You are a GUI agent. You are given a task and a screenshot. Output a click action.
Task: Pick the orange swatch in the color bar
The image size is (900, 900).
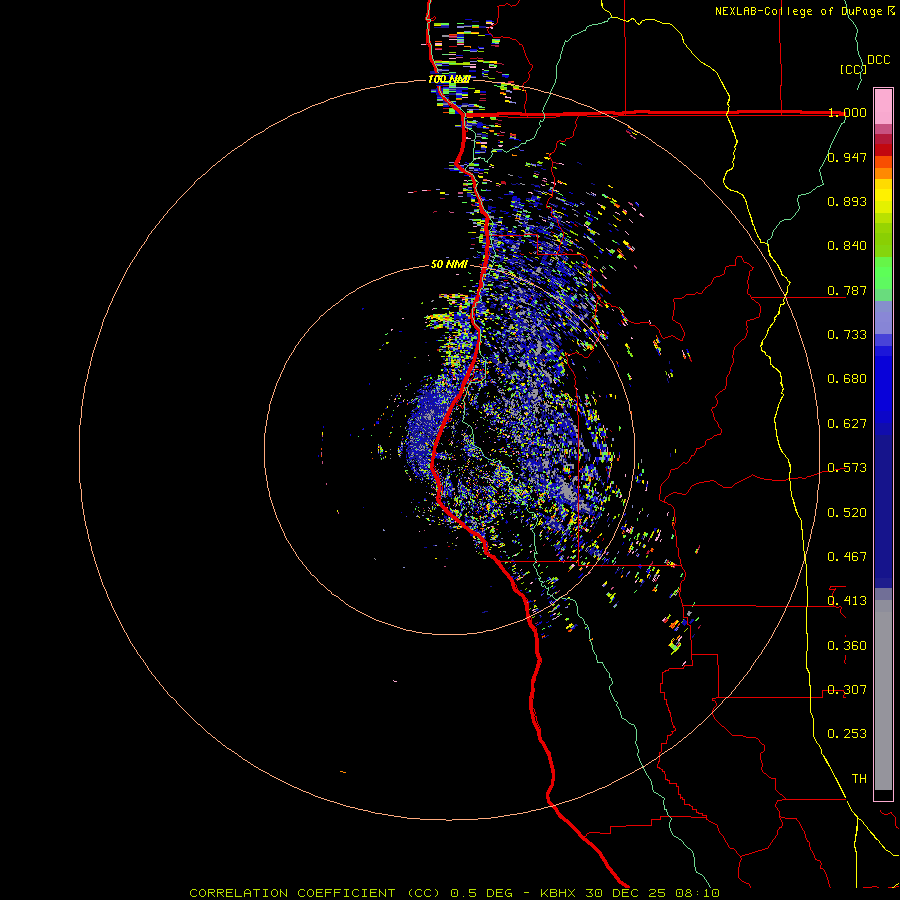click(883, 173)
